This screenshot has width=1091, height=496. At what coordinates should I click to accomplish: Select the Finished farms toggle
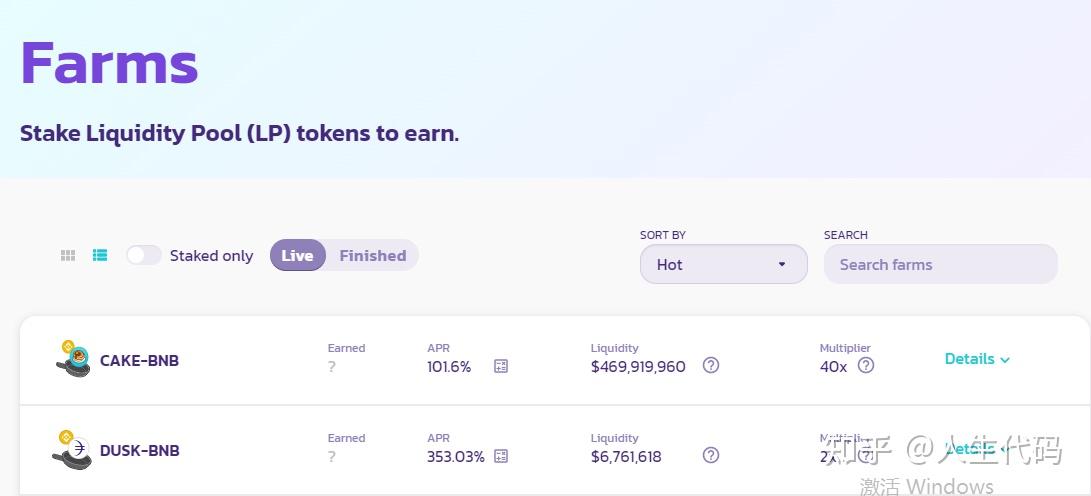coord(373,255)
